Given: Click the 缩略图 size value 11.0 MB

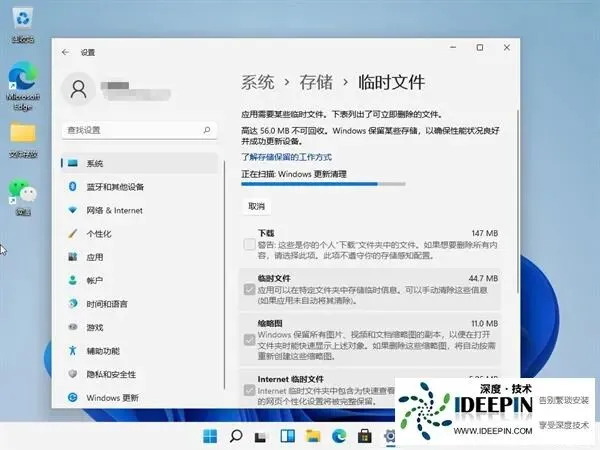Looking at the screenshot, I should [x=484, y=323].
